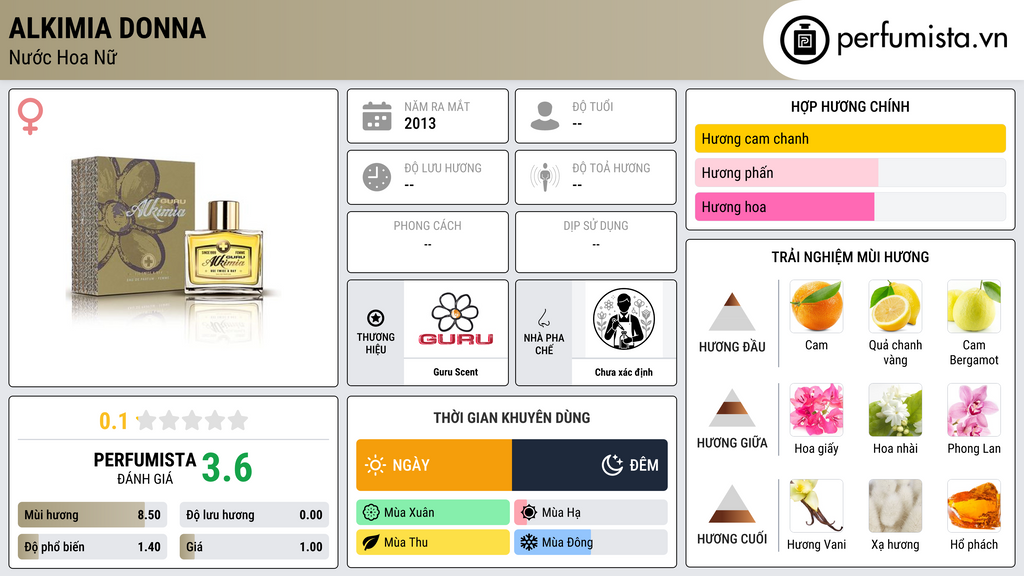Click the Hương cam chanh accord bar
This screenshot has width=1024, height=576.
[850, 138]
